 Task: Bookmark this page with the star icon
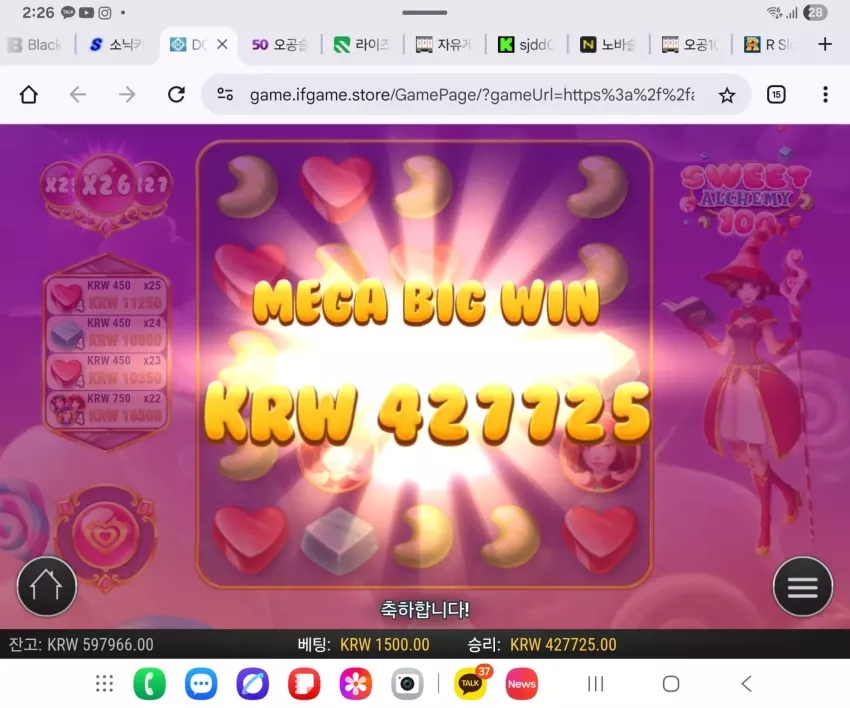[727, 95]
